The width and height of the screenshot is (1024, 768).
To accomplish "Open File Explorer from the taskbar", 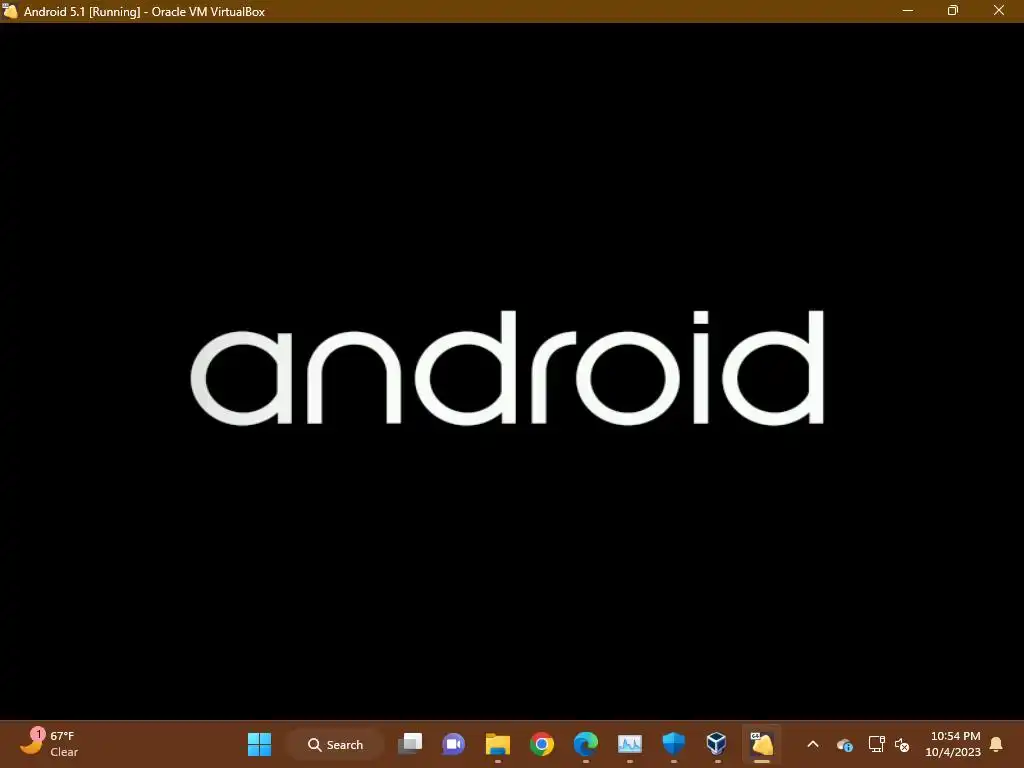I will click(498, 744).
